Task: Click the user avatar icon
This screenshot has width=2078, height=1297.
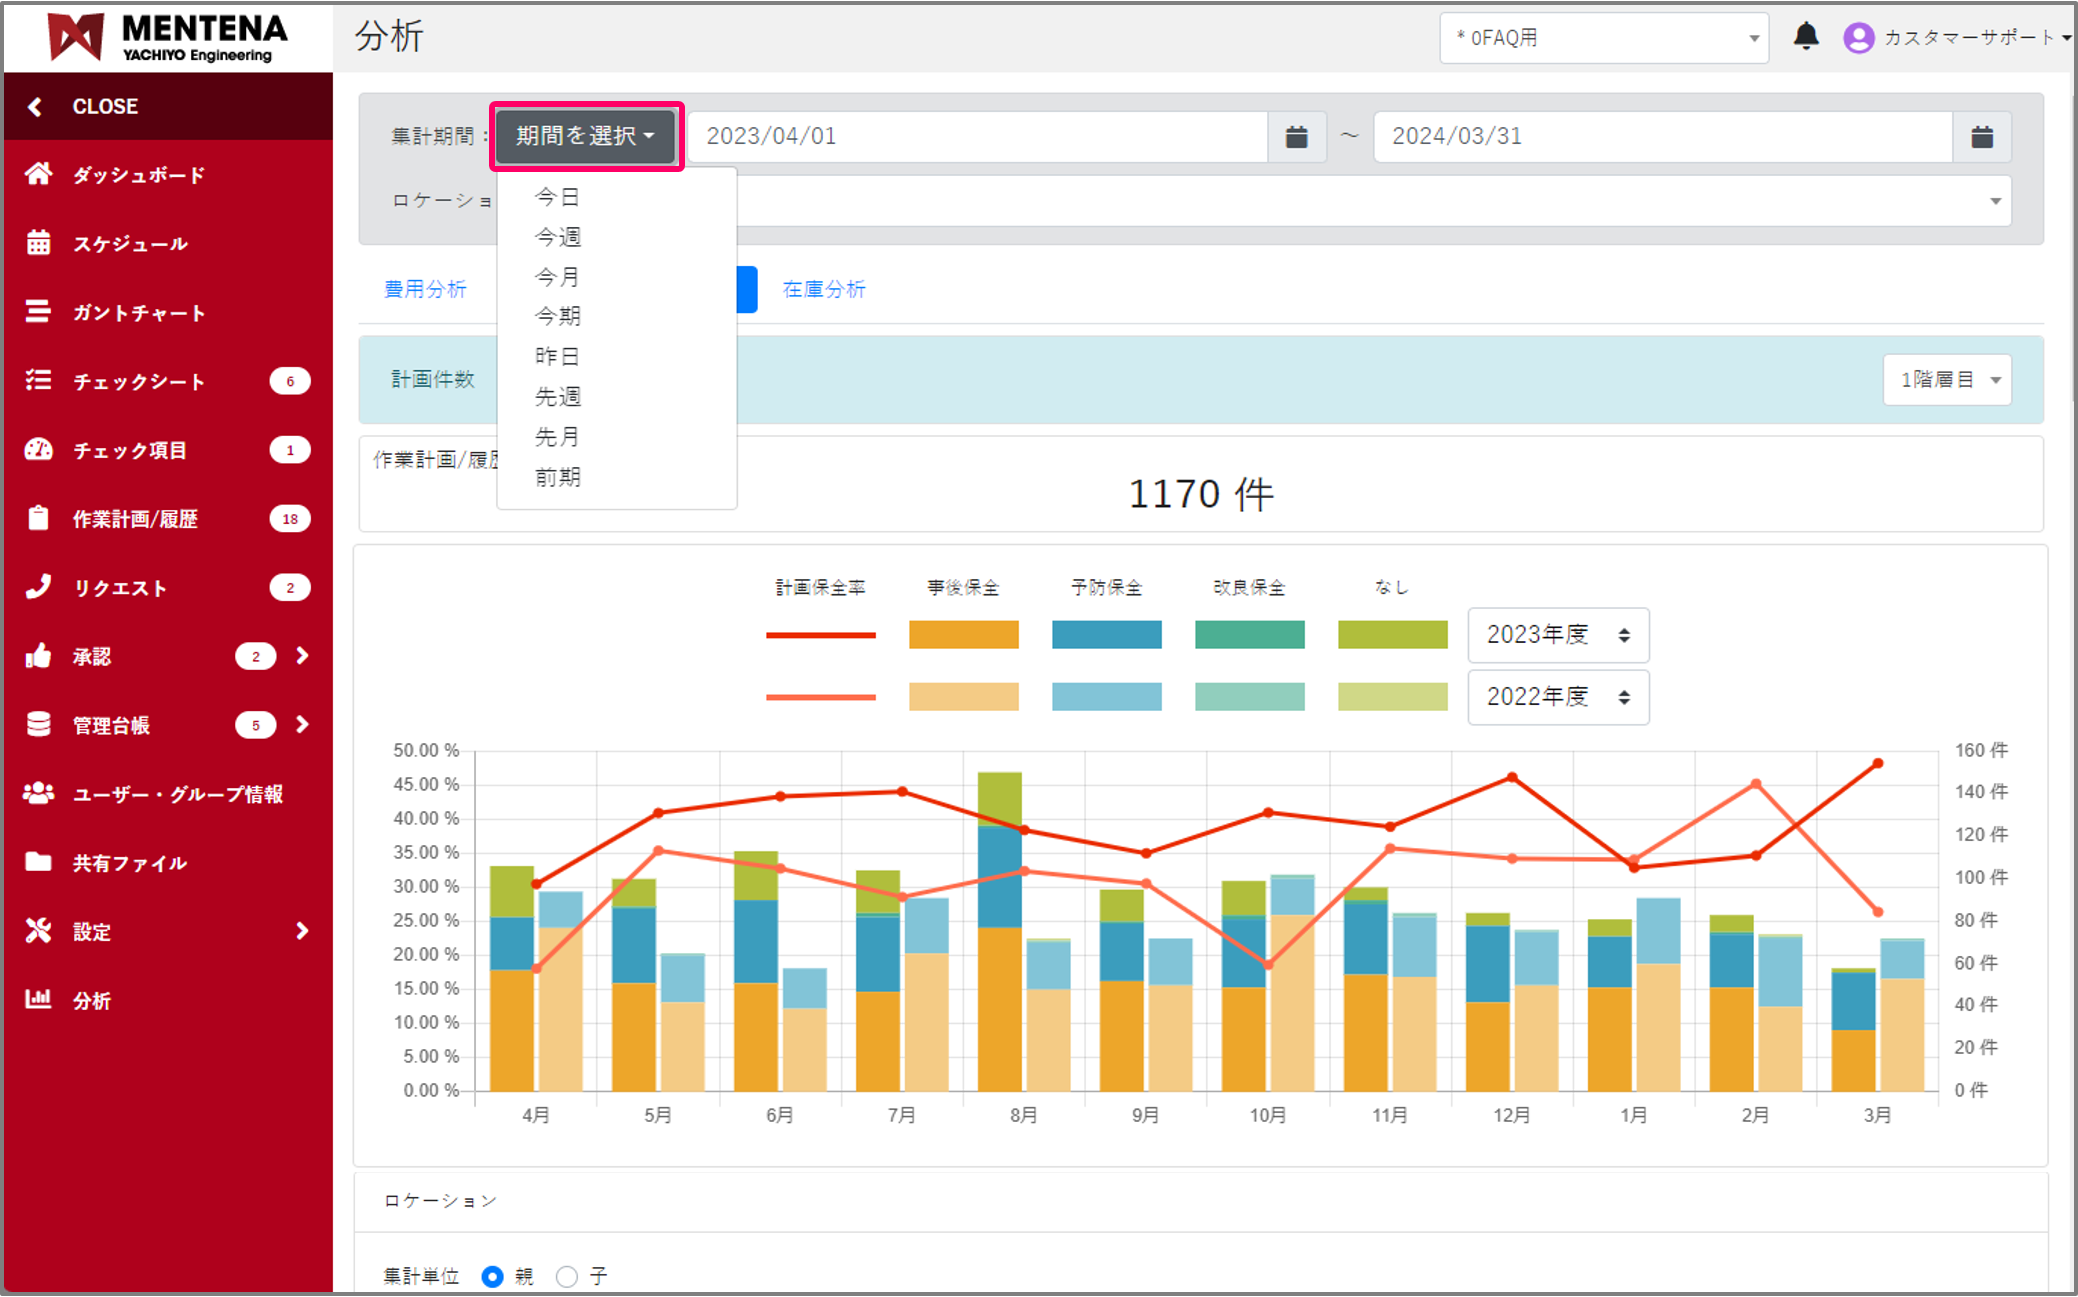Action: 1858,37
